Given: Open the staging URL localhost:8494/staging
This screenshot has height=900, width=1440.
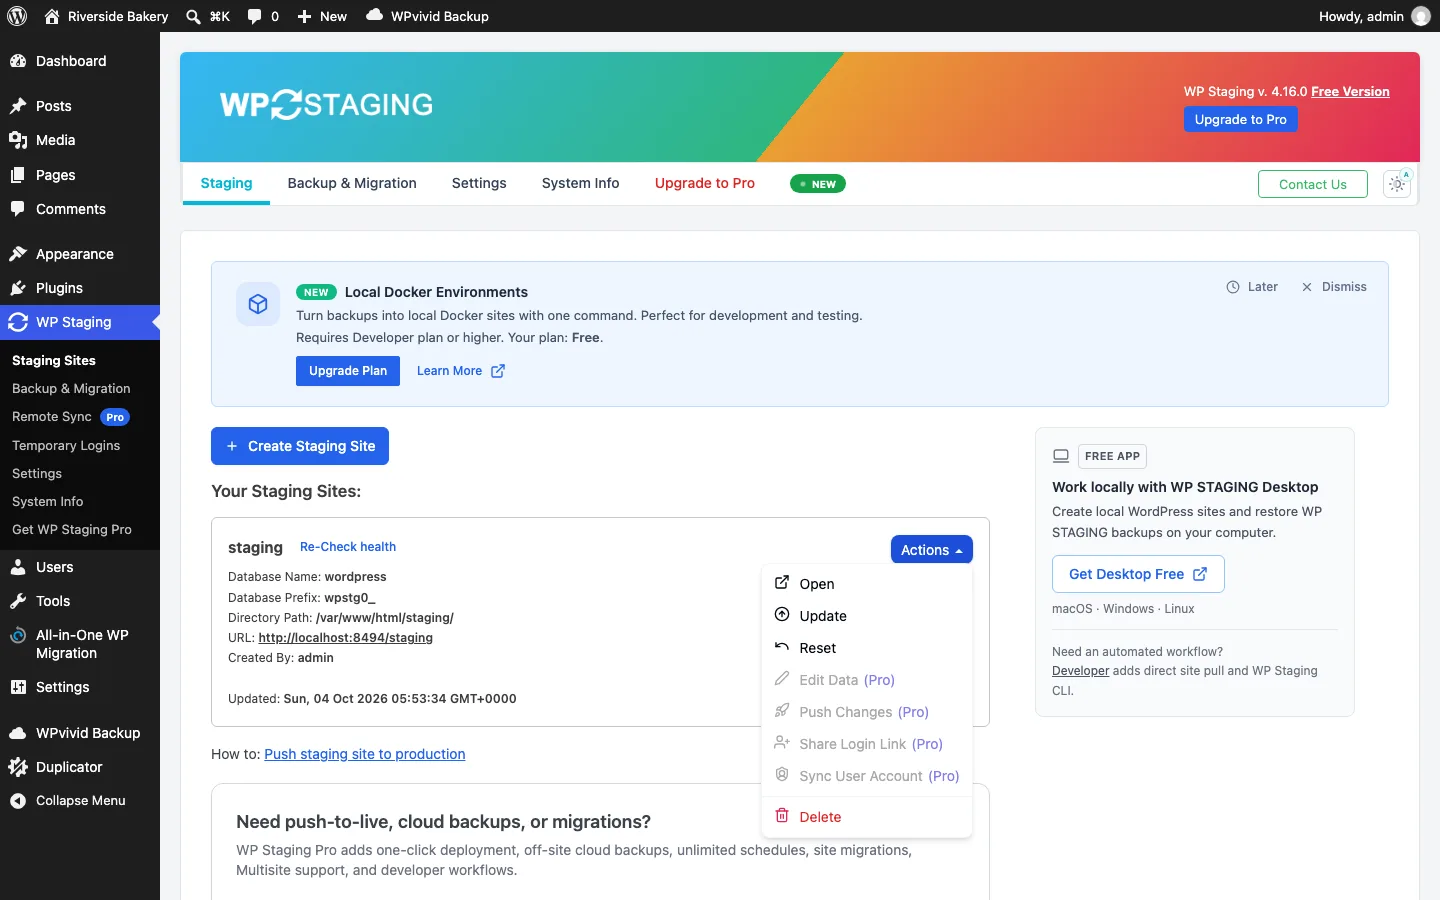Looking at the screenshot, I should [x=346, y=638].
